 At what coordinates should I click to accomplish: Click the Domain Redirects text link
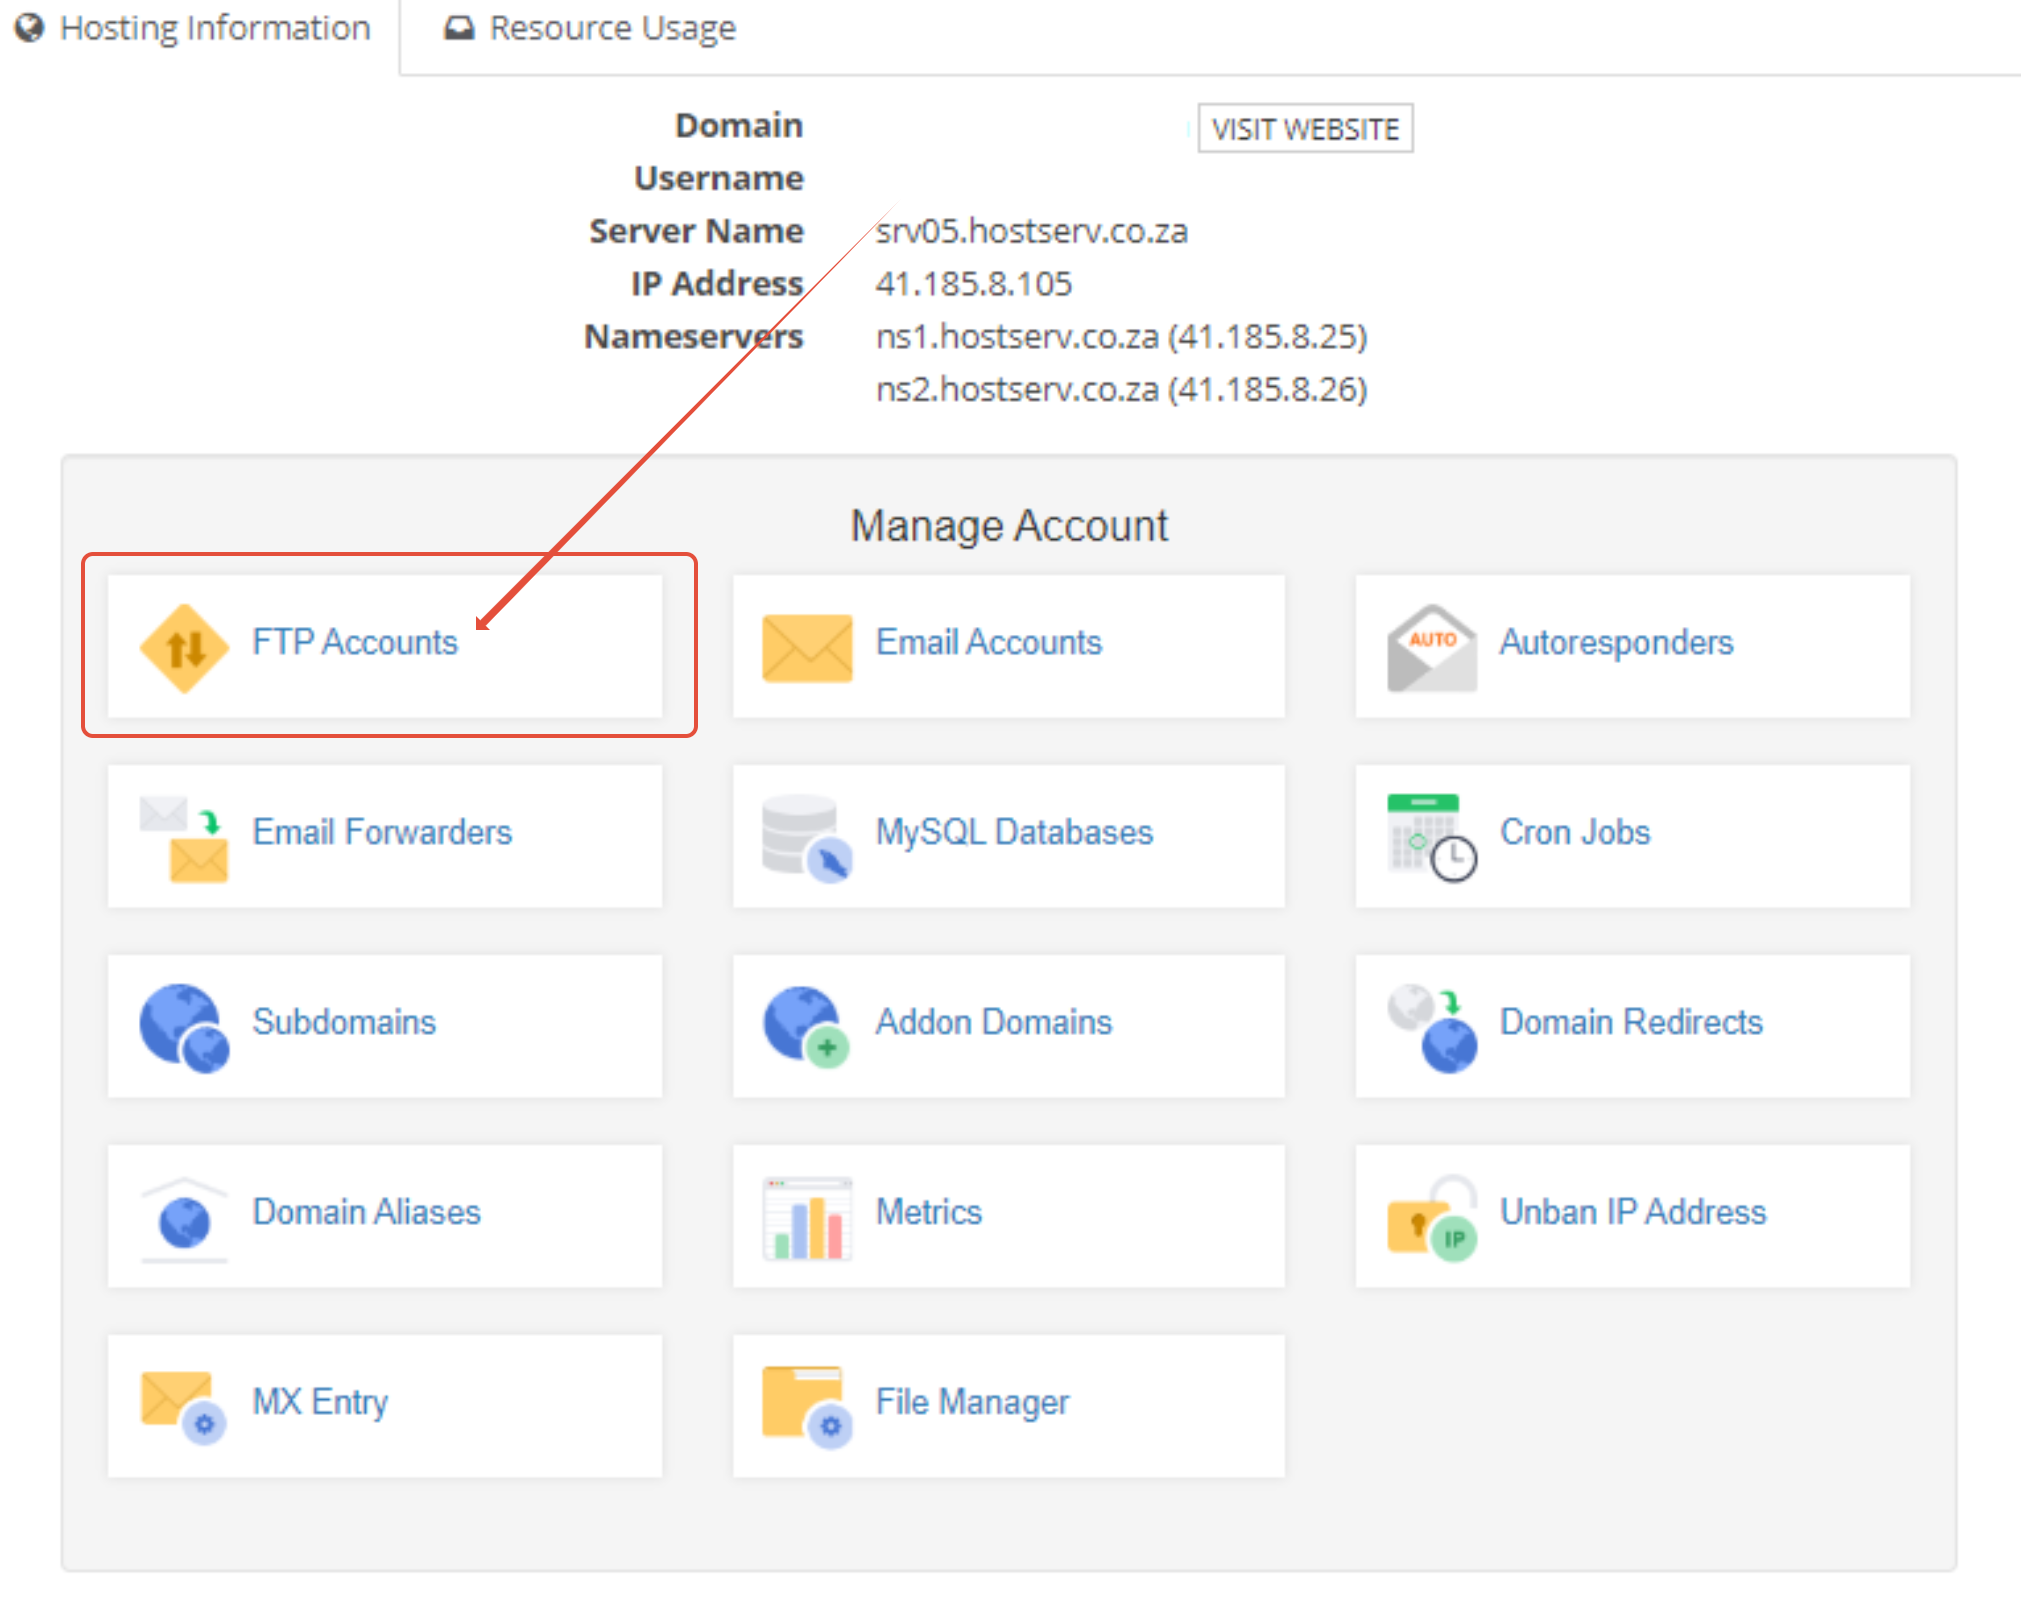tap(1631, 1022)
